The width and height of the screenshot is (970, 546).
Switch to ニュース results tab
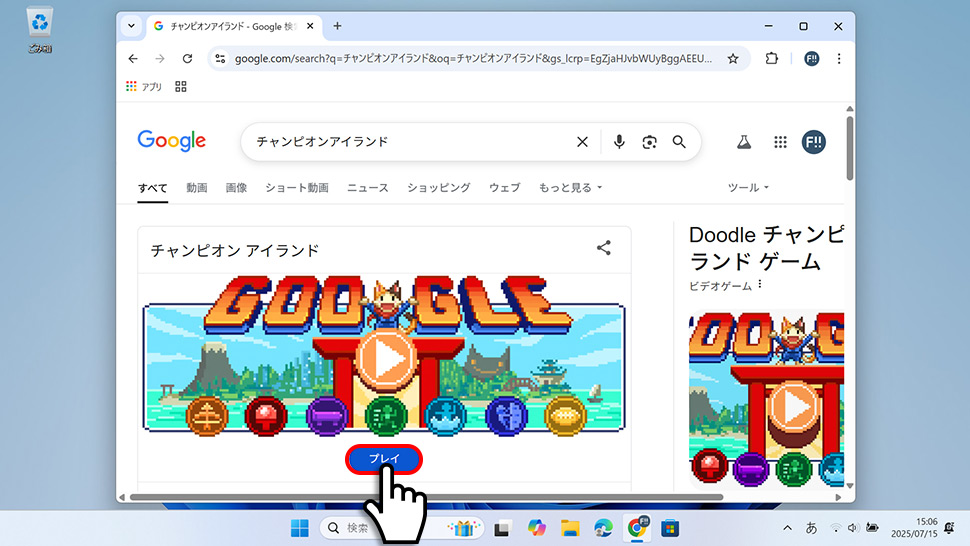click(x=367, y=188)
